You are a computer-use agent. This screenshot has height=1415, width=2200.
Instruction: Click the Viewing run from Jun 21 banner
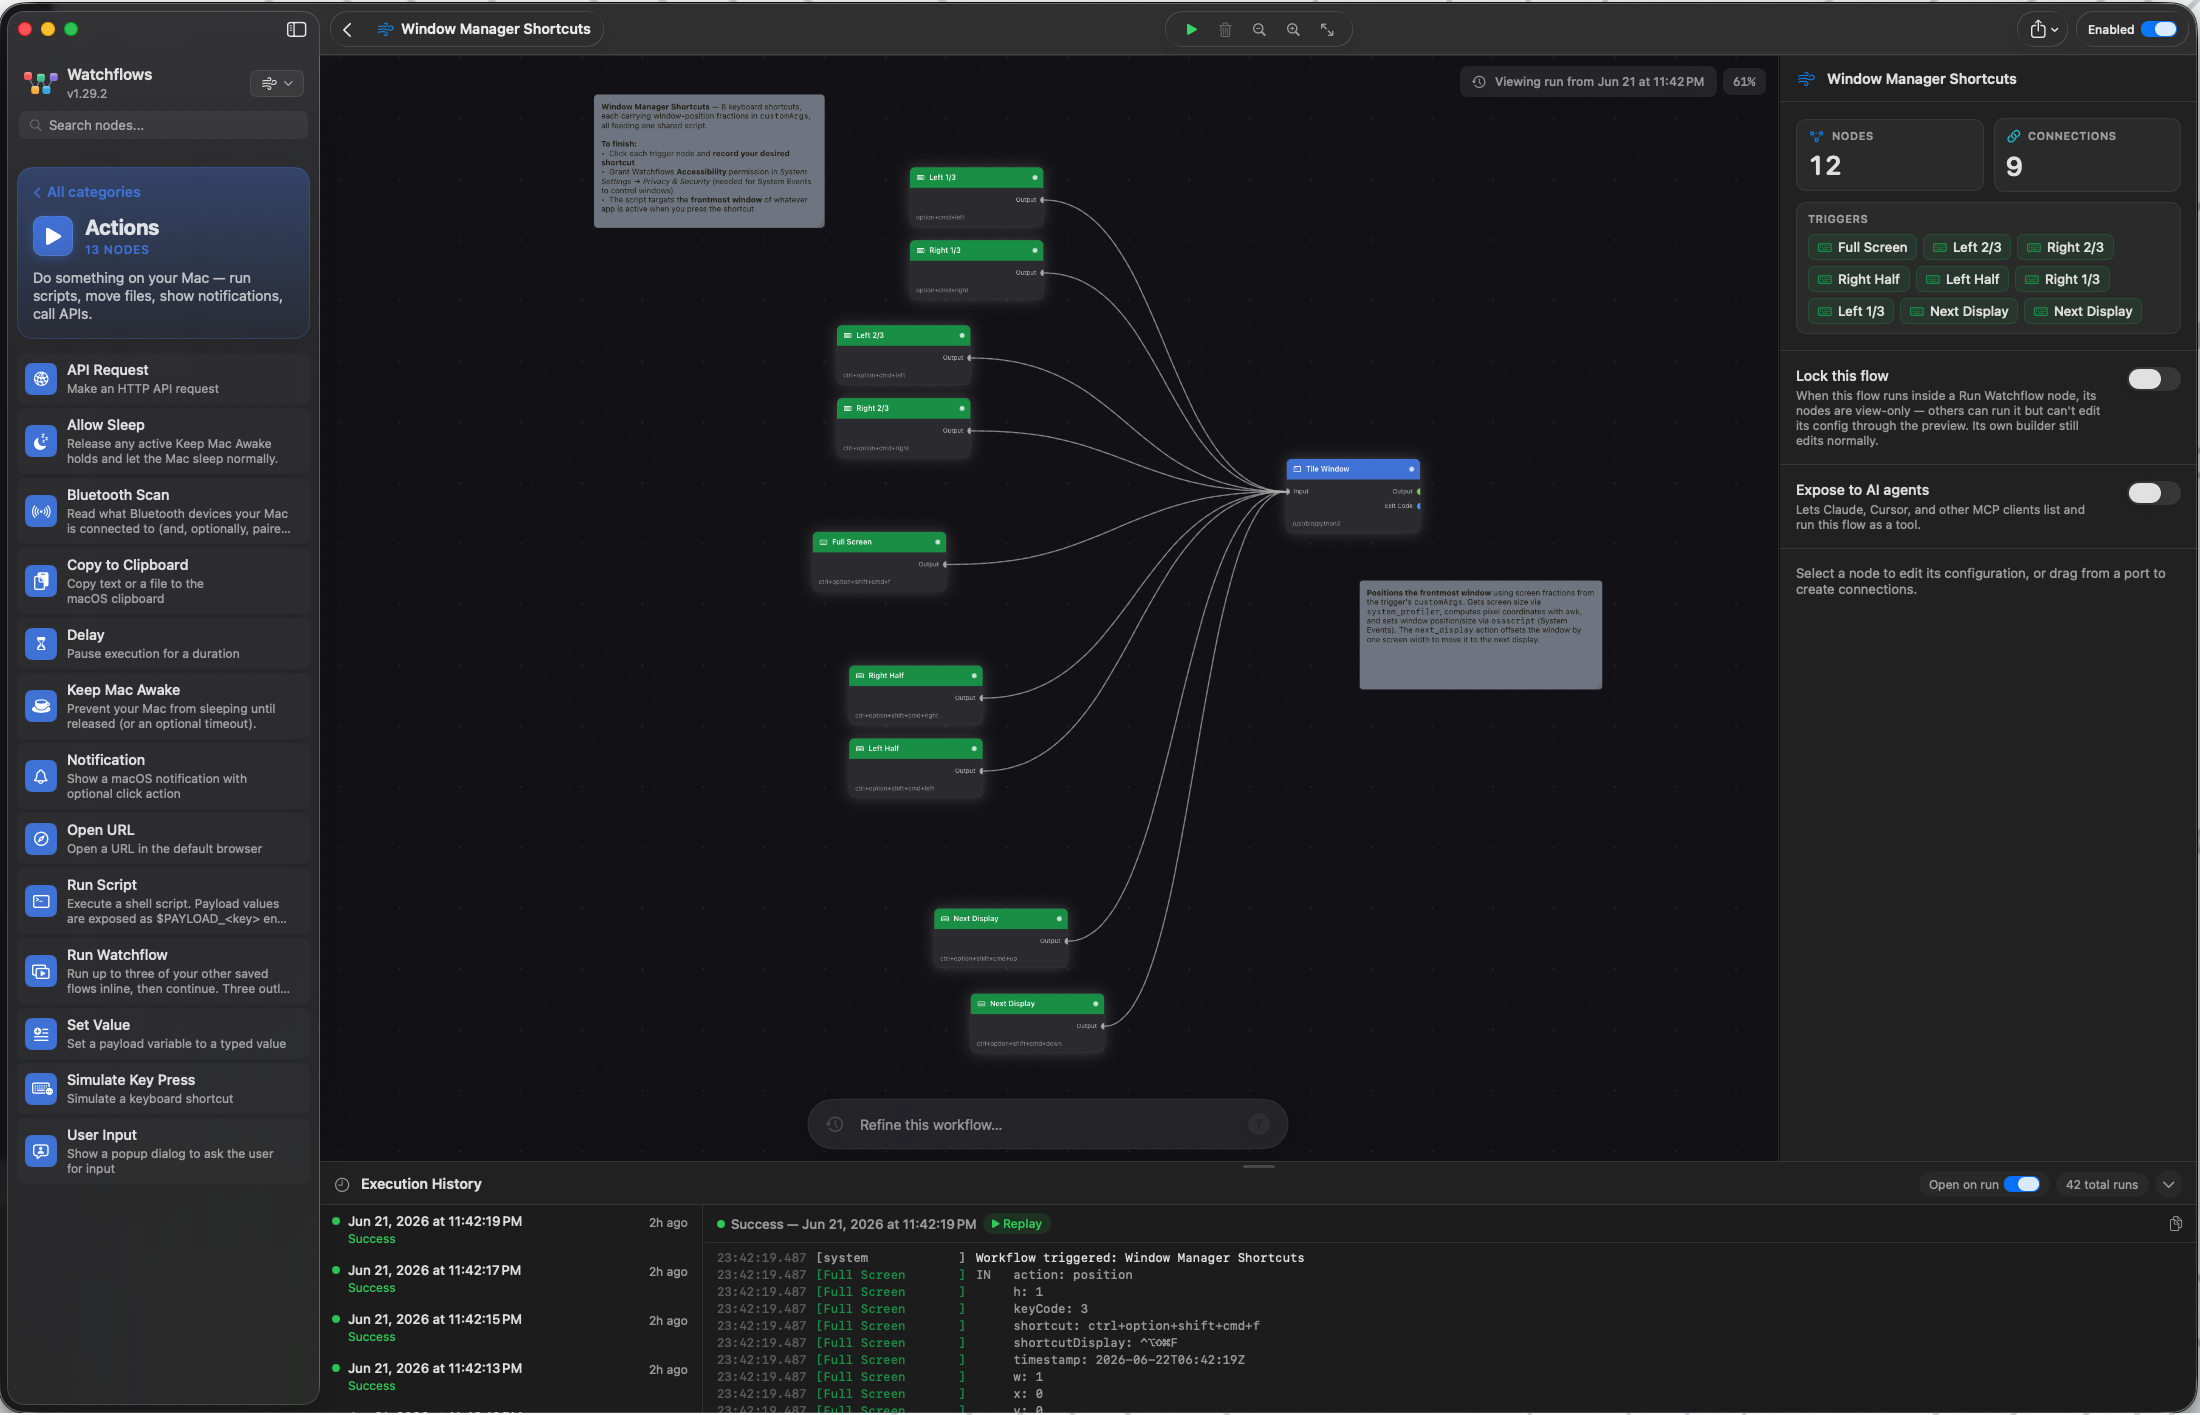coord(1588,82)
